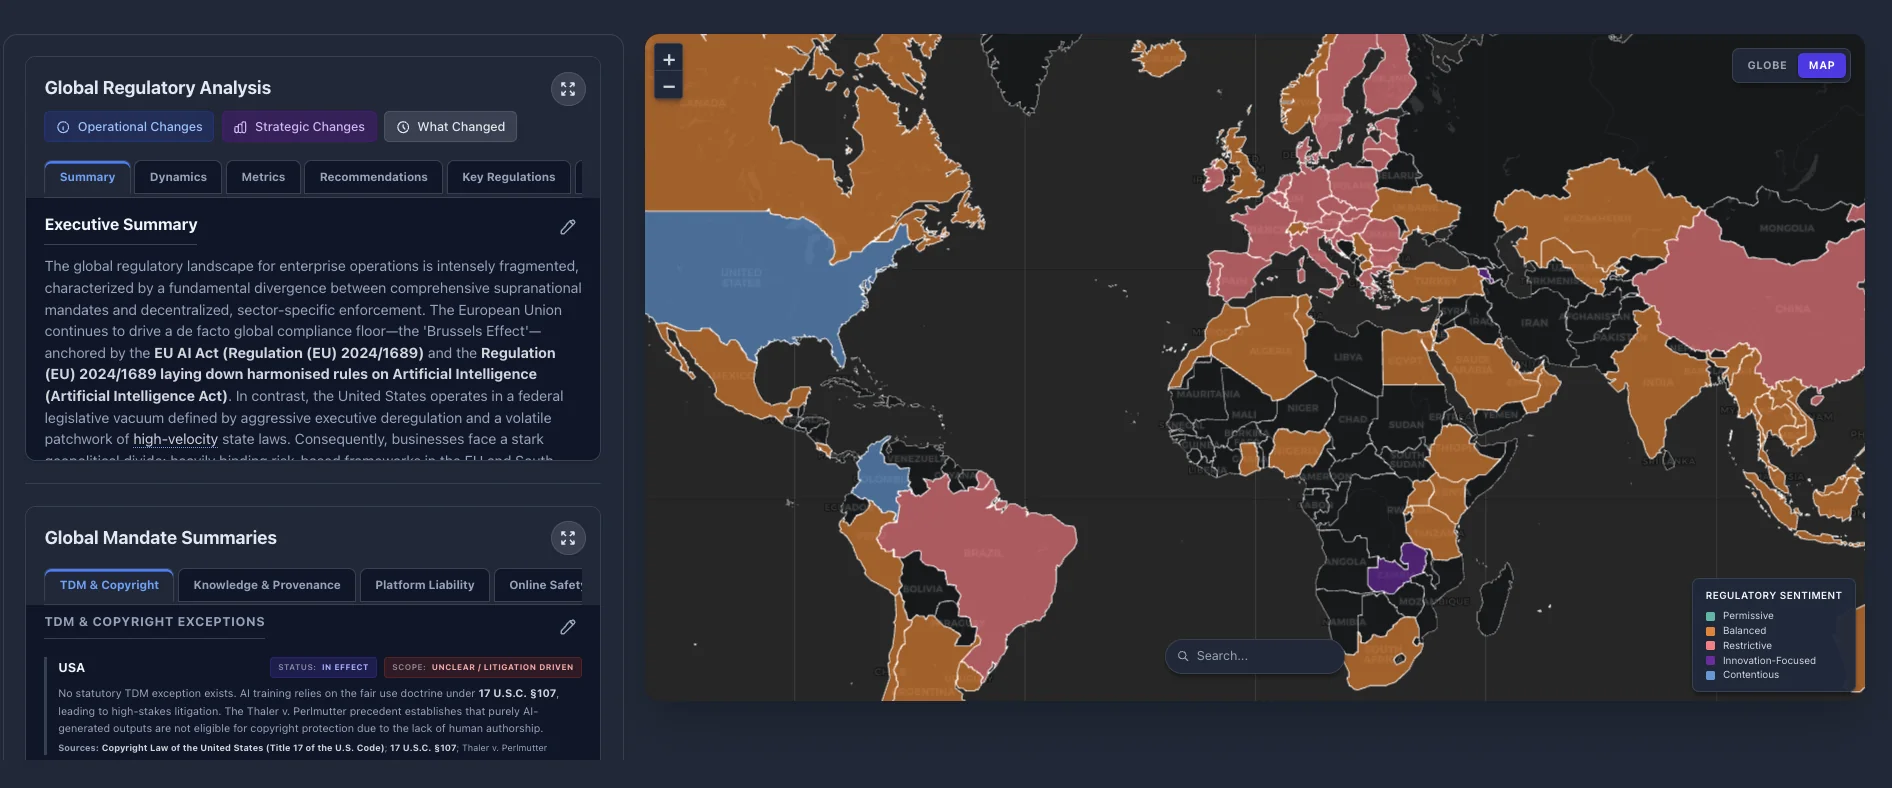Click the Regulatory Sentiment legend title

(x=1773, y=595)
